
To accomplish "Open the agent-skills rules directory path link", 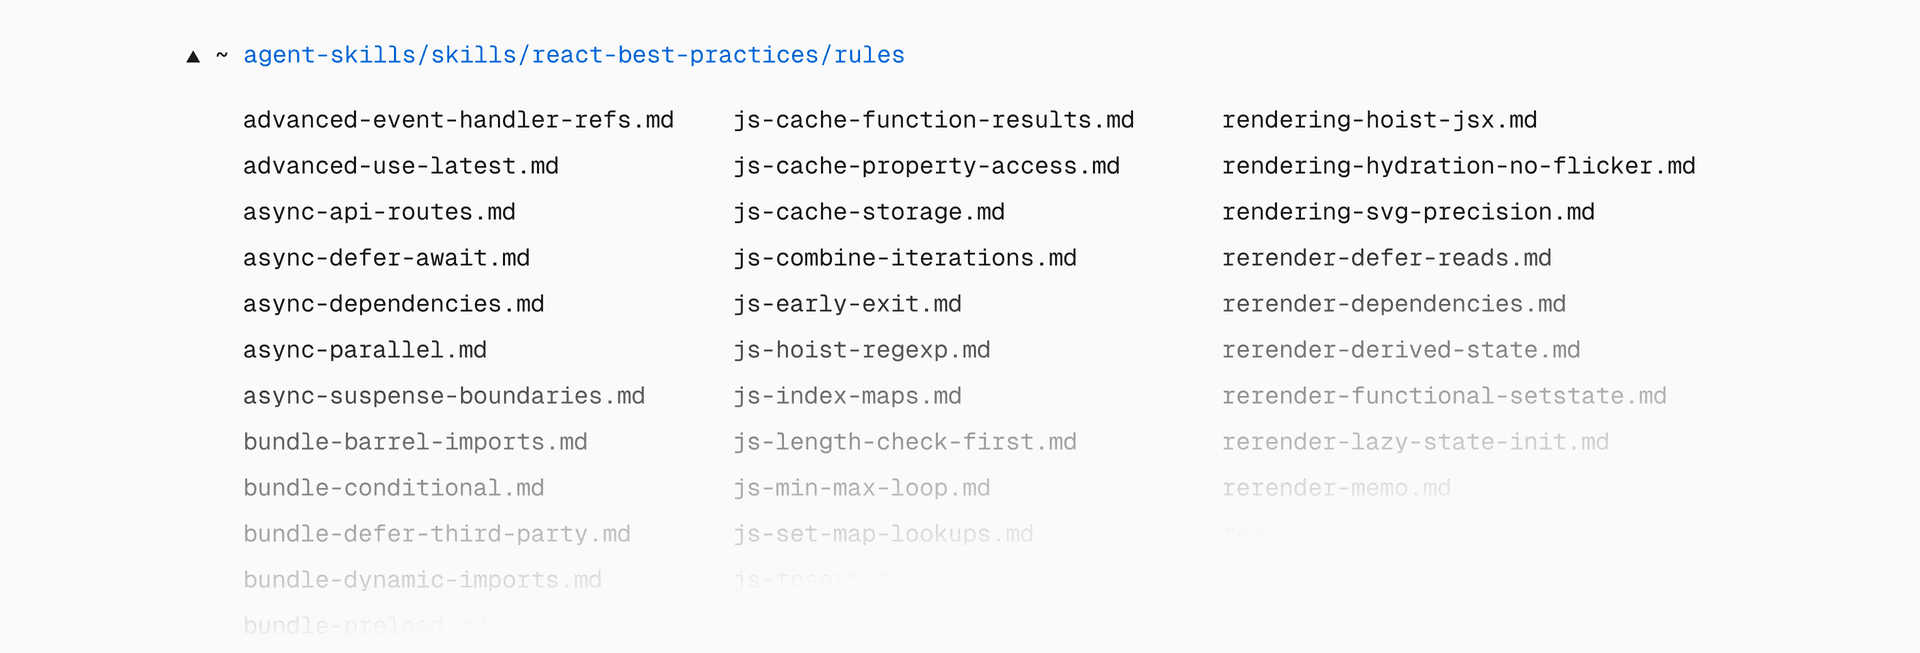I will [x=573, y=55].
